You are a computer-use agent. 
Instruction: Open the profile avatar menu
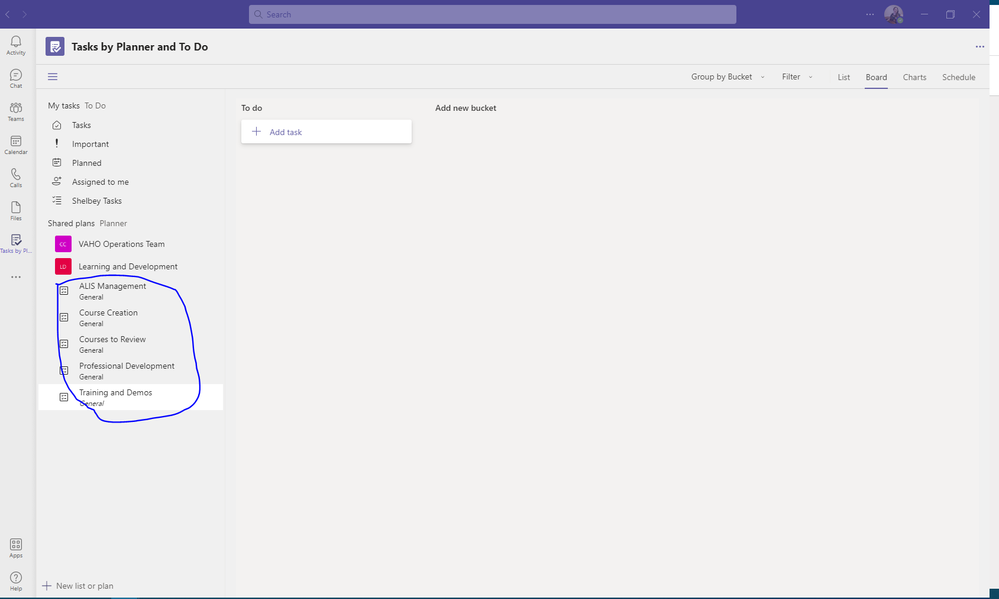pos(893,14)
